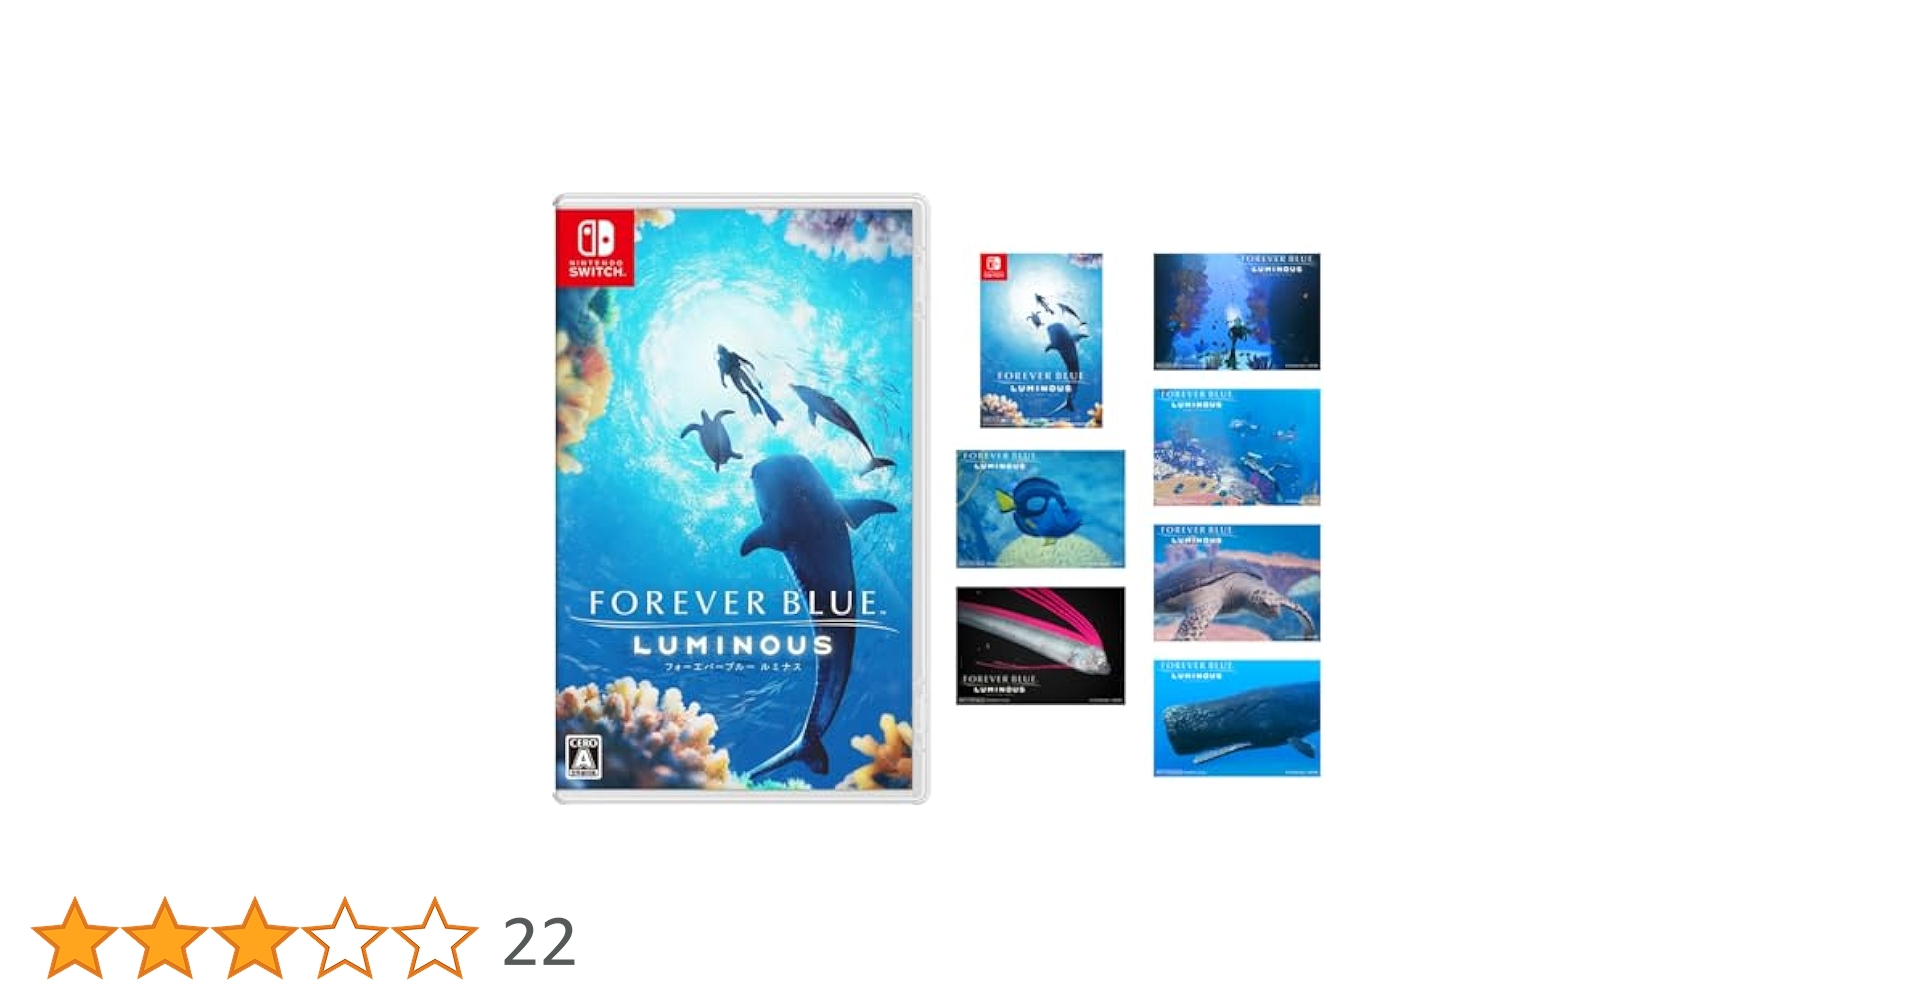This screenshot has width=1910, height=1000.
Task: Open the 22 reviews count
Action: (539, 942)
